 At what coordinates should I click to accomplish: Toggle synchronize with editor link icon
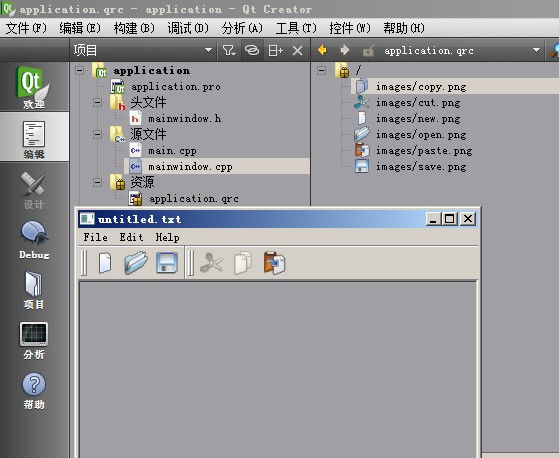(252, 50)
